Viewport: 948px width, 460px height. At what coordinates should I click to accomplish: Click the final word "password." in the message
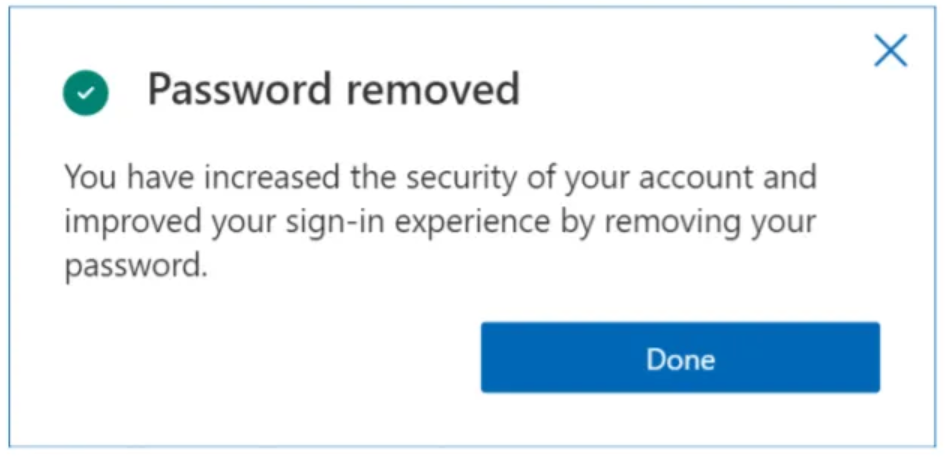[x=135, y=265]
